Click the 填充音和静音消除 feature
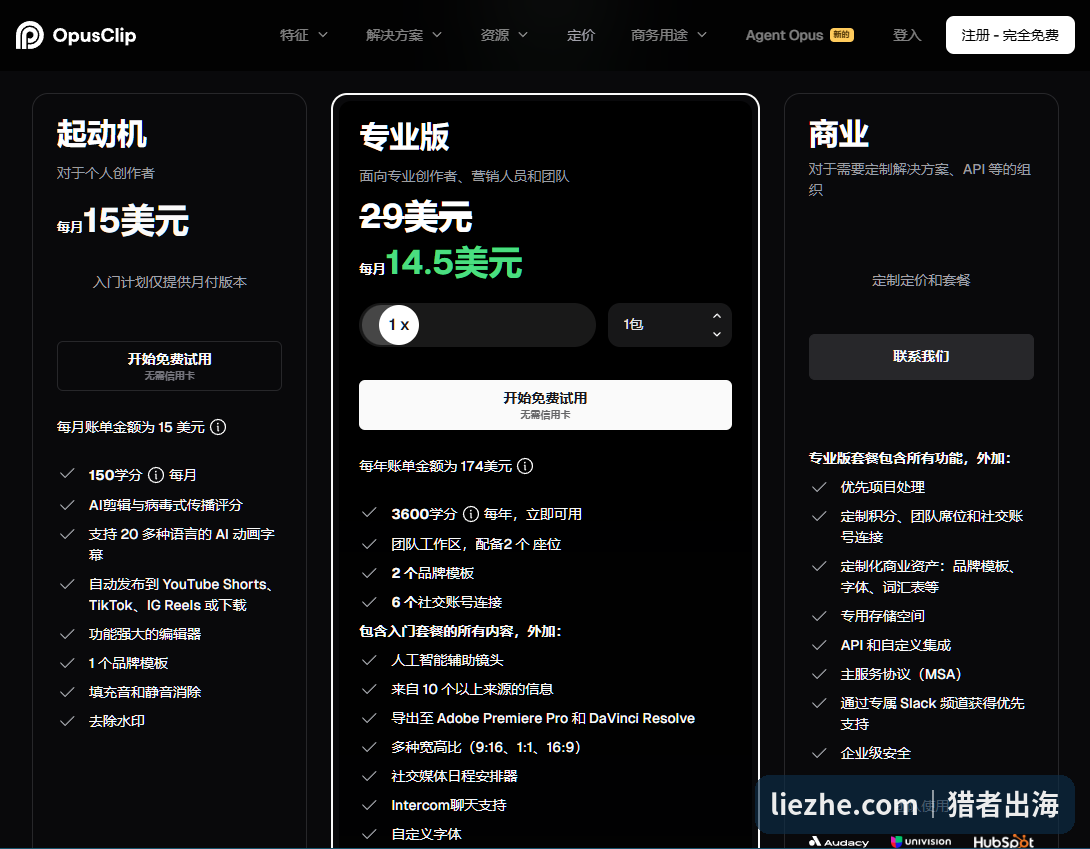 click(145, 692)
